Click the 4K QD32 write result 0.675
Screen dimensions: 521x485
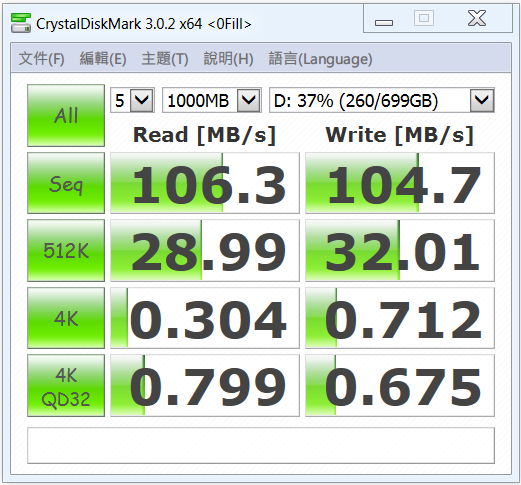(x=400, y=386)
